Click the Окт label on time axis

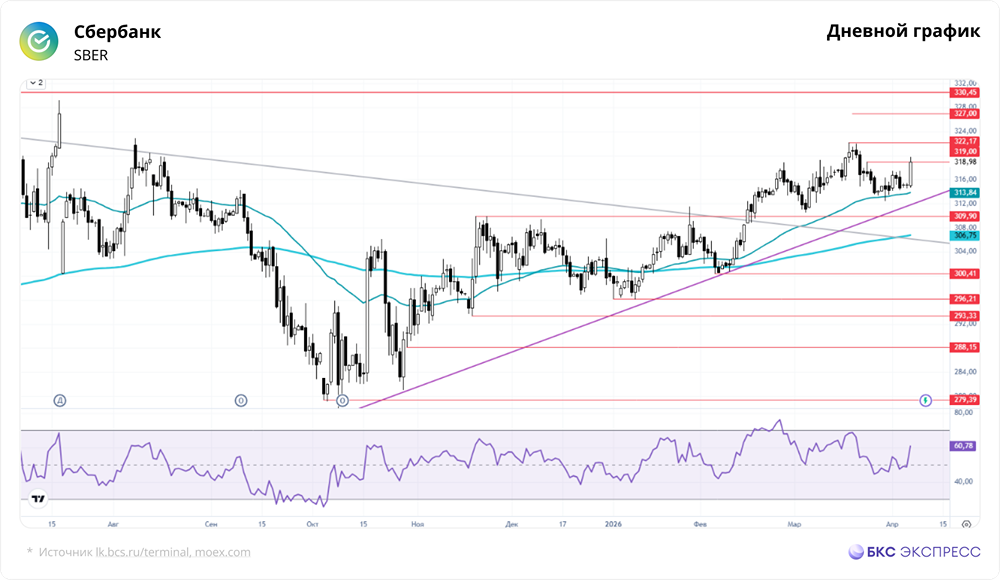(312, 524)
